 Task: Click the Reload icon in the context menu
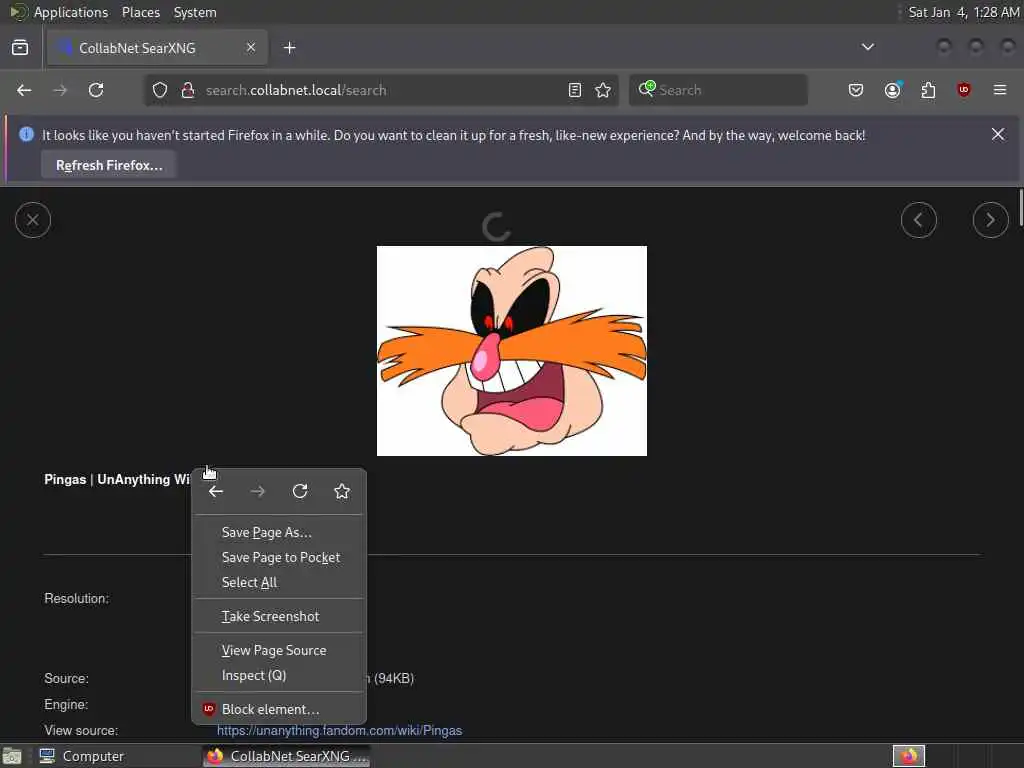[x=300, y=491]
